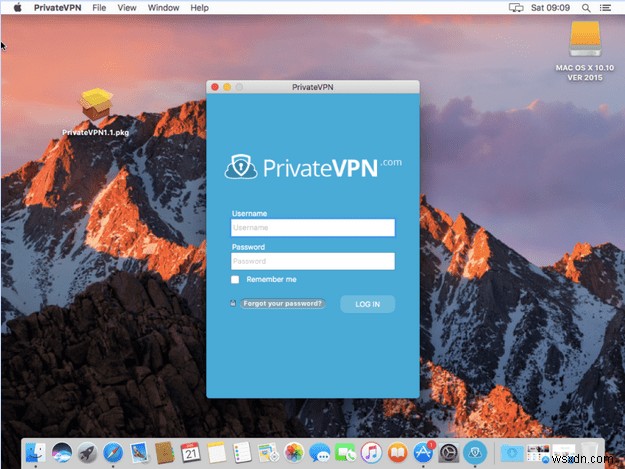Viewport: 625px width, 469px height.
Task: Click the PrivateVPN cloud shield logo
Action: [241, 167]
